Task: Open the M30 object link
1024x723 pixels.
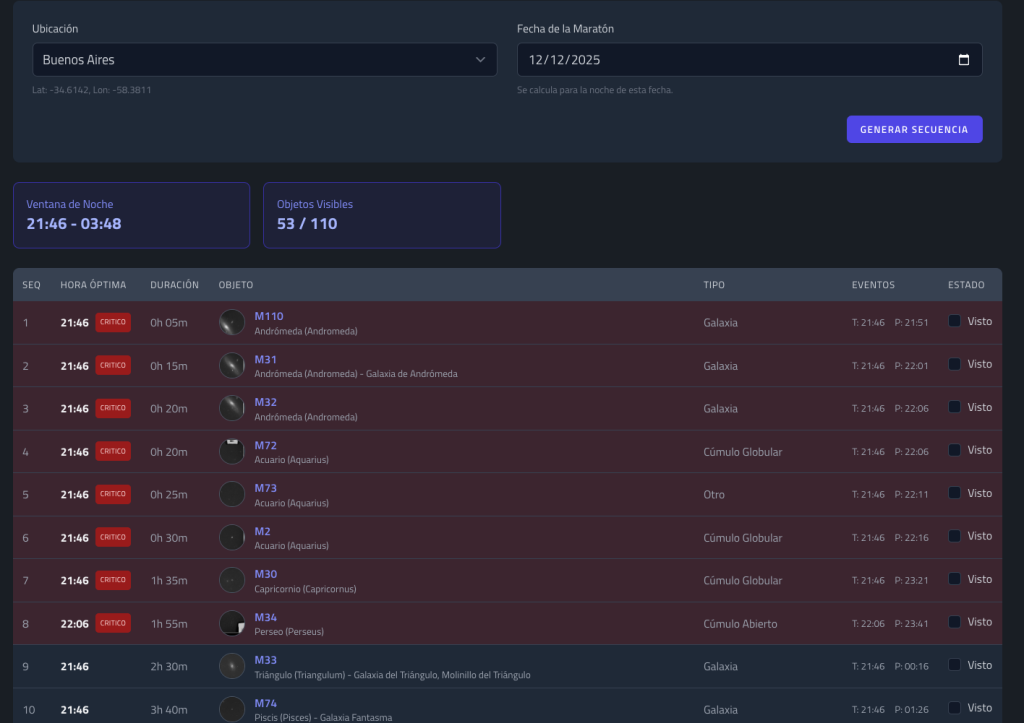Action: 265,574
